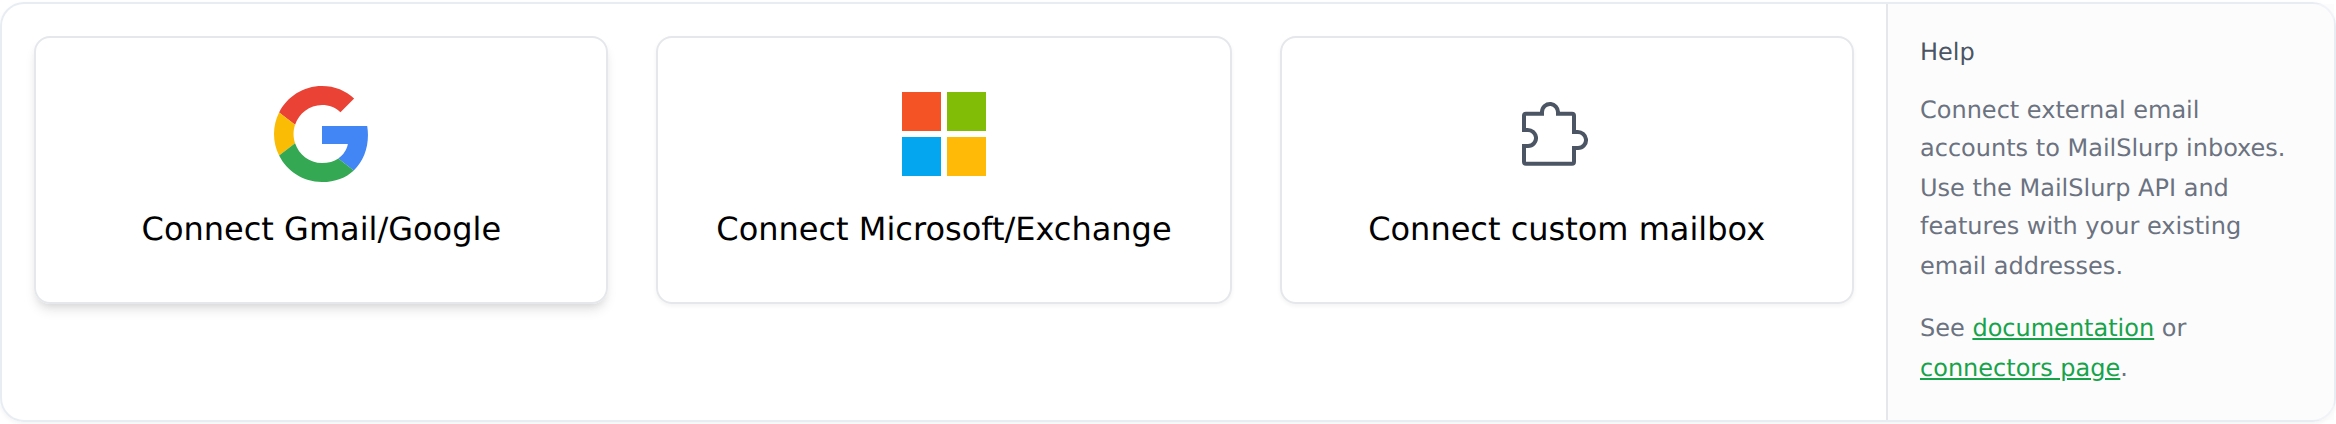The width and height of the screenshot is (2336, 424).
Task: Choose the "Connect Microsoft/Exchange" label
Action: (943, 229)
